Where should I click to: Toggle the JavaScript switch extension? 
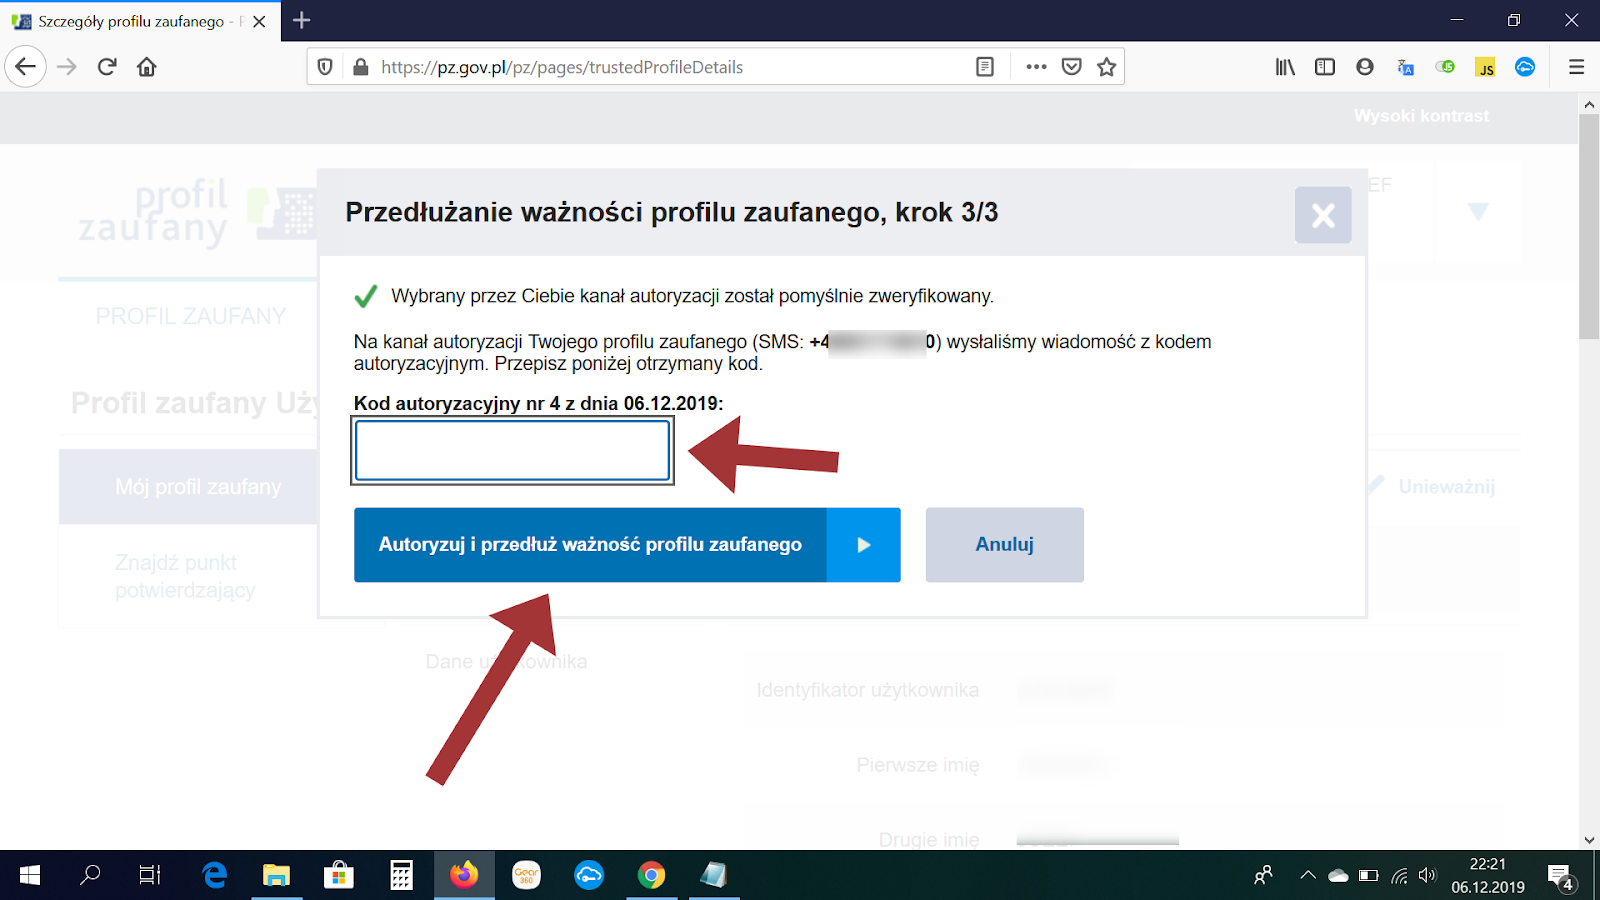point(1445,67)
